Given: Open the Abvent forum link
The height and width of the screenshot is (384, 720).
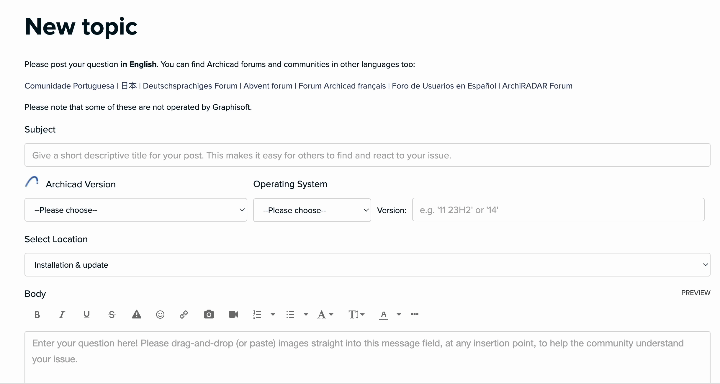Looking at the screenshot, I should pyautogui.click(x=268, y=86).
